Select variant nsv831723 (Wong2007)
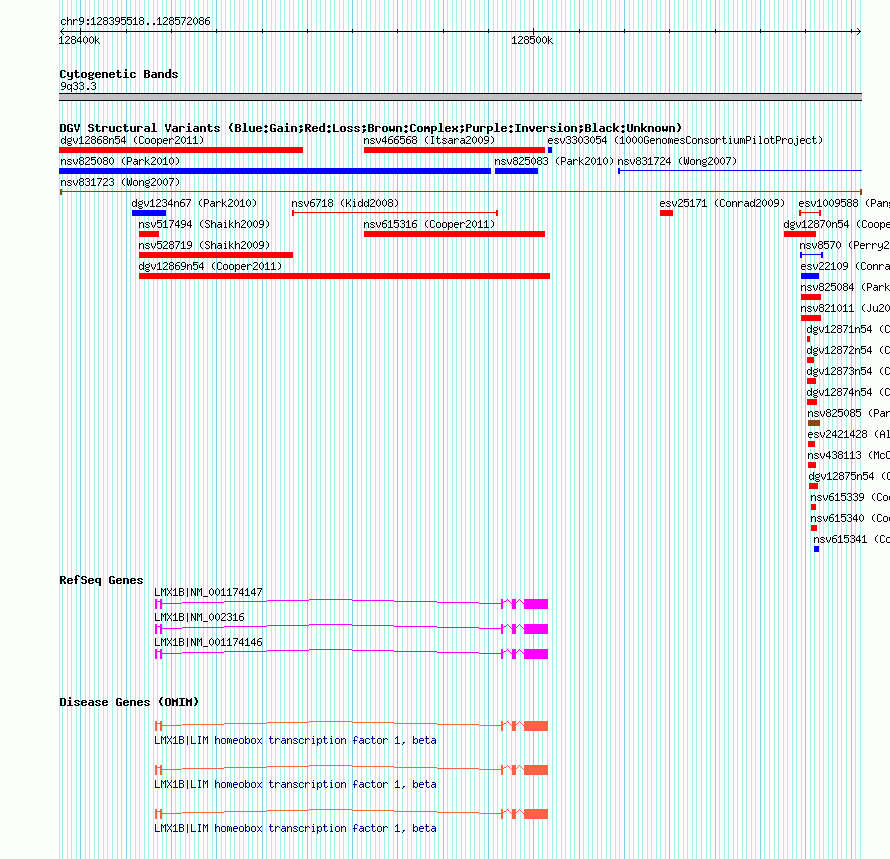The height and width of the screenshot is (859, 890). (x=120, y=182)
